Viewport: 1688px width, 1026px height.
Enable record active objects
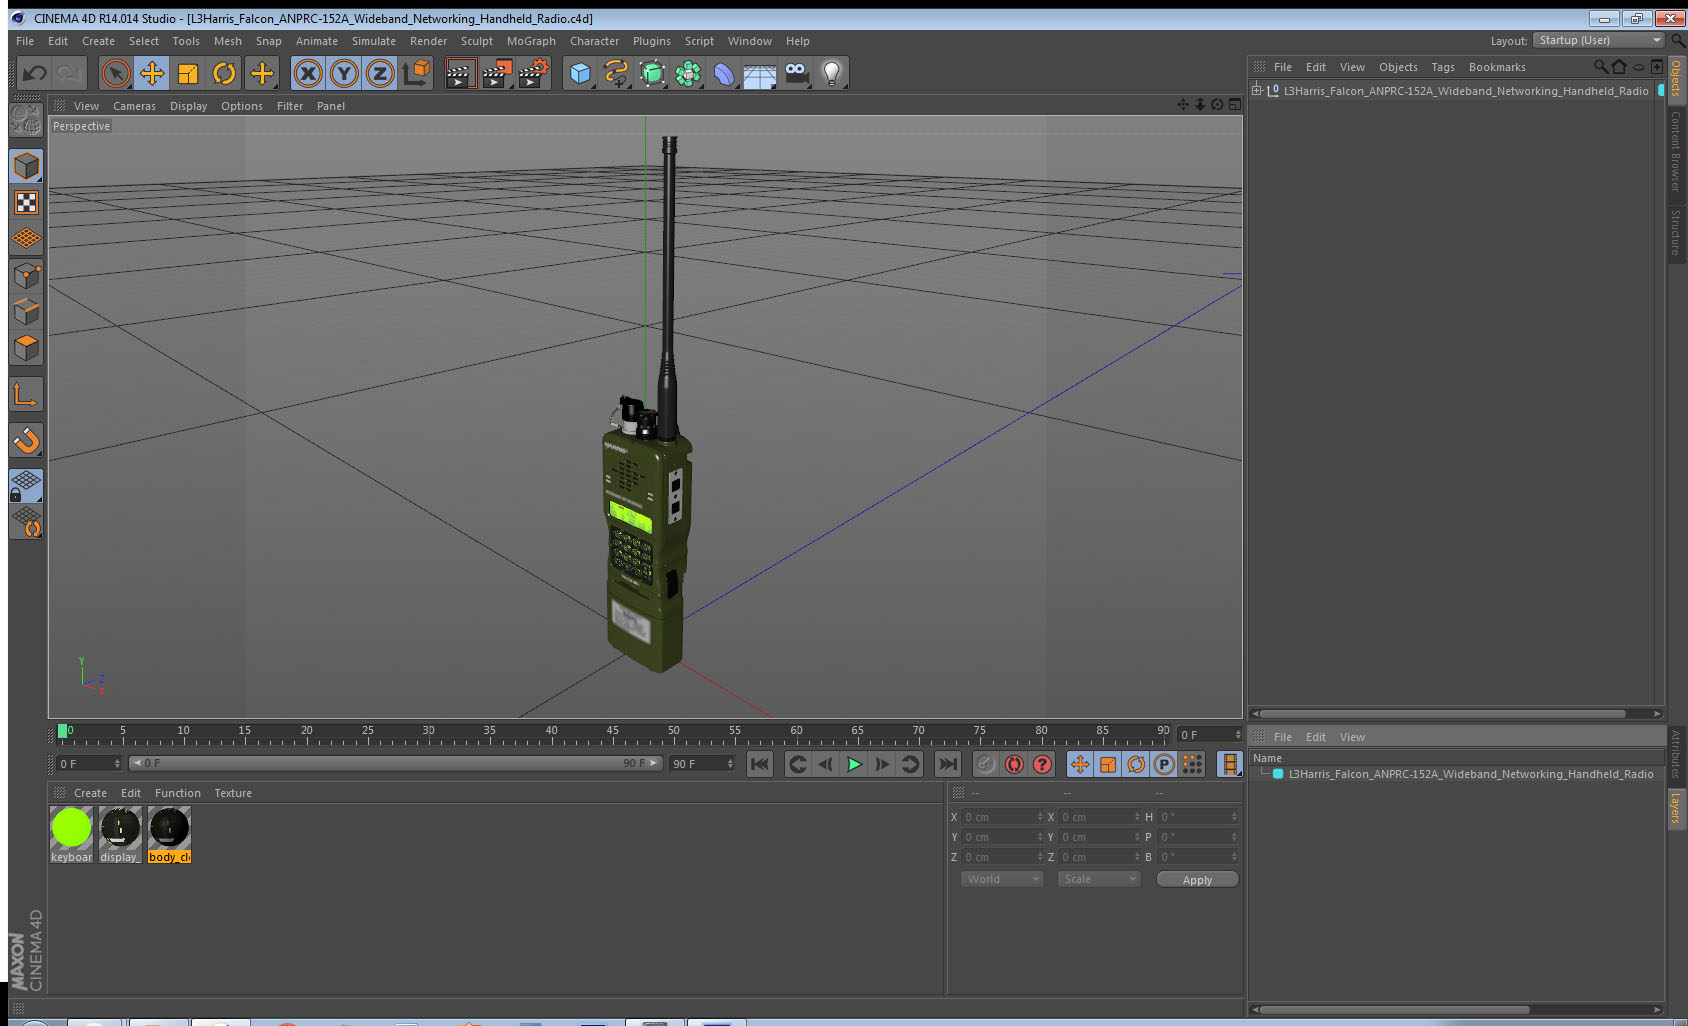[986, 764]
